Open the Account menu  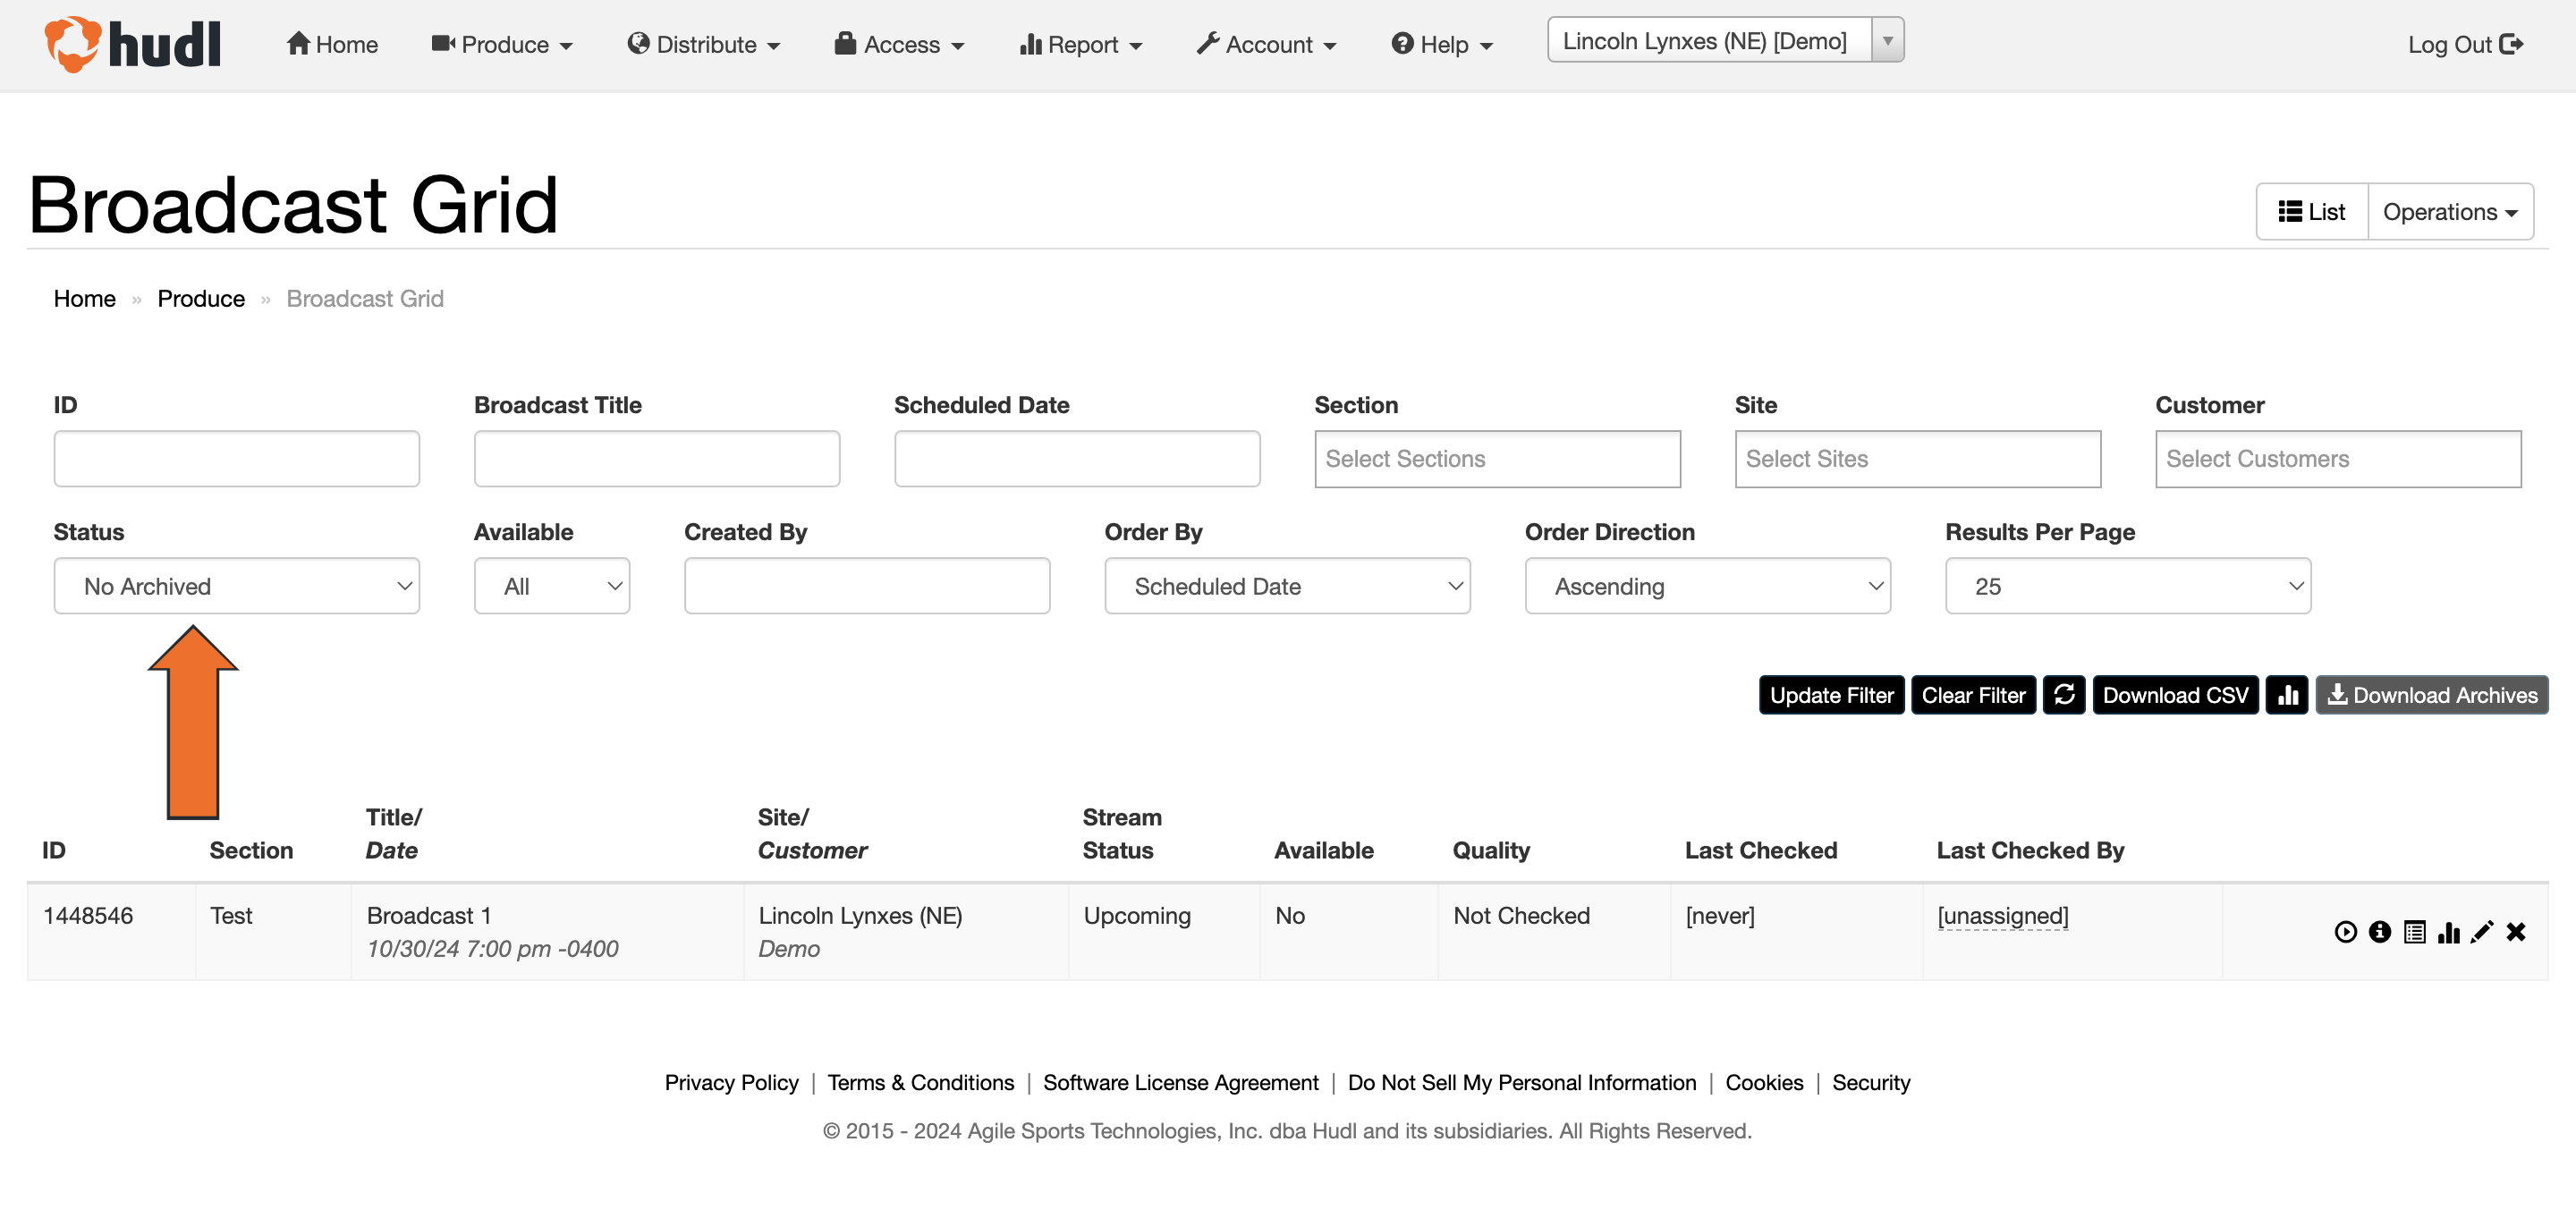tap(1267, 44)
